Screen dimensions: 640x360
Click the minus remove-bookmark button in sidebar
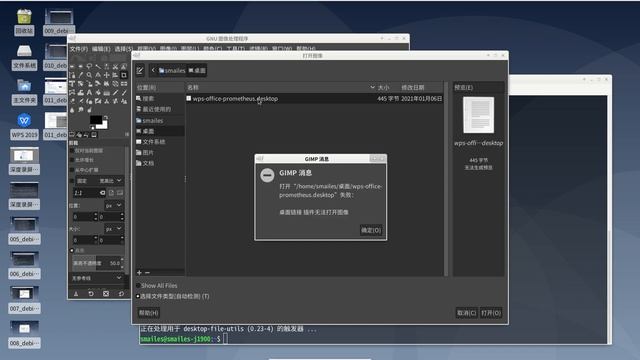tap(147, 272)
